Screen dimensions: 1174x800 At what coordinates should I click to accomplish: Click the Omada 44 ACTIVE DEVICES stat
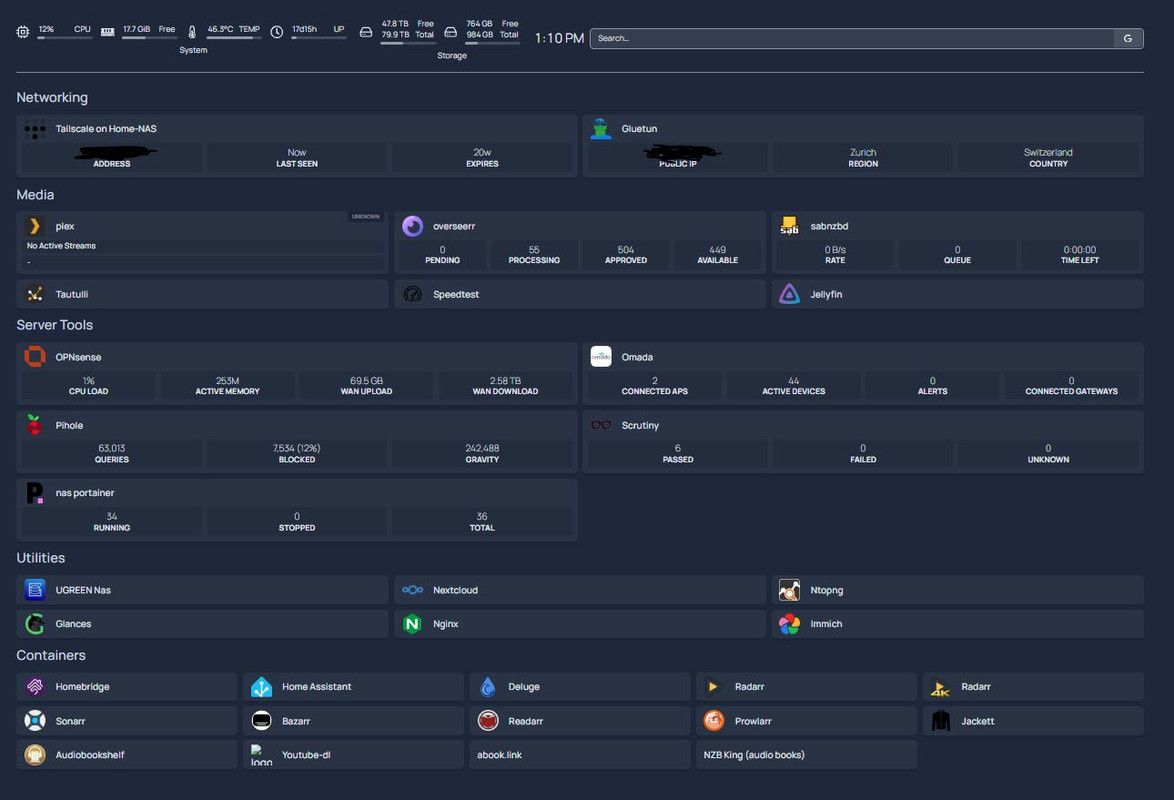pyautogui.click(x=794, y=386)
